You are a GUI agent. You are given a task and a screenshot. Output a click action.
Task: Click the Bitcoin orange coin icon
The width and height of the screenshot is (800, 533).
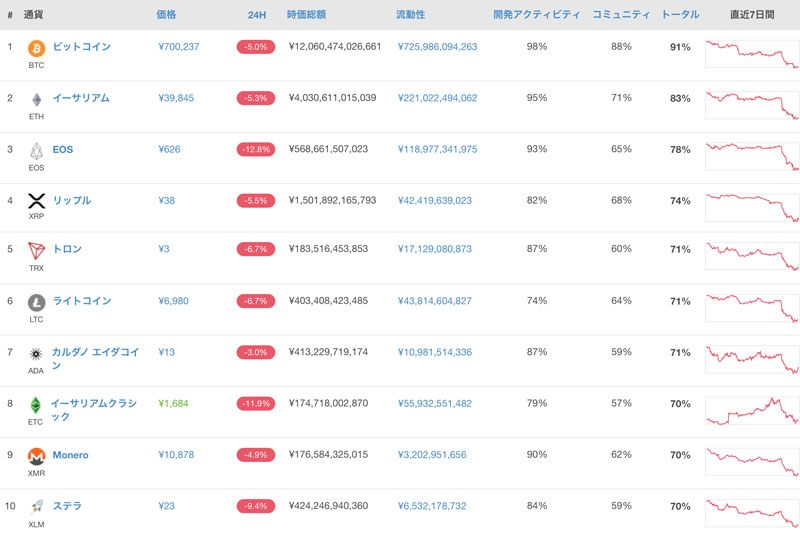pos(36,48)
